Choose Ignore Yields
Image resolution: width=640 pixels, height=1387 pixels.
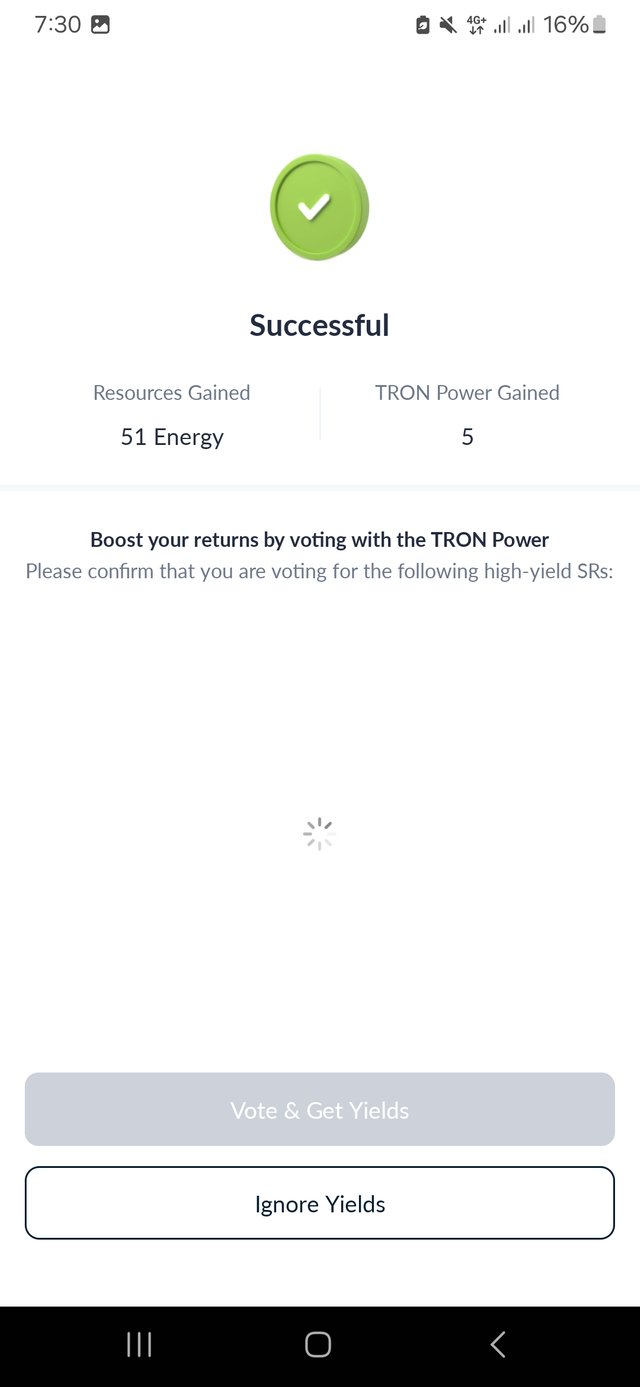(320, 1203)
